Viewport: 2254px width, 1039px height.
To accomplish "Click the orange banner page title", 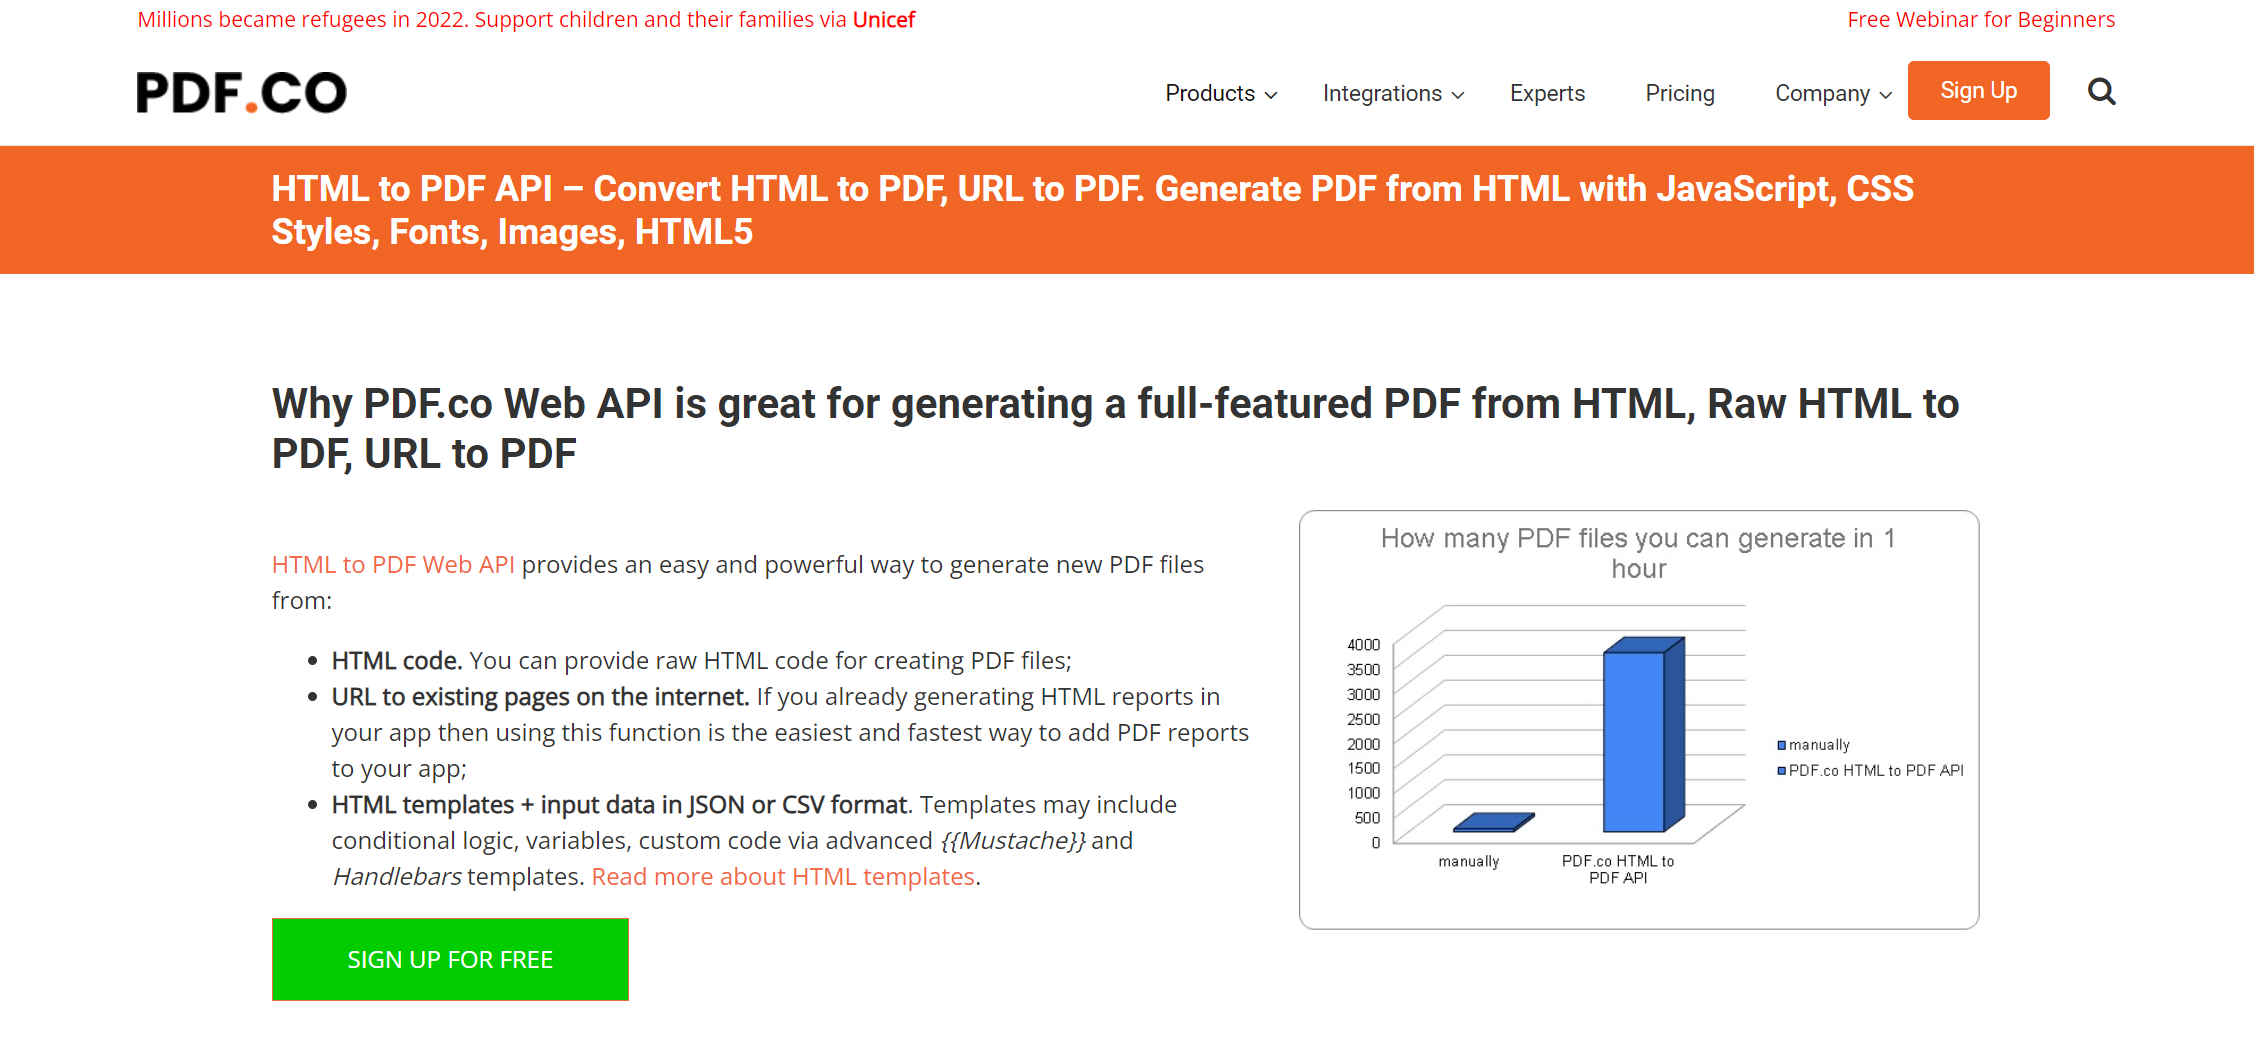I will (1092, 210).
